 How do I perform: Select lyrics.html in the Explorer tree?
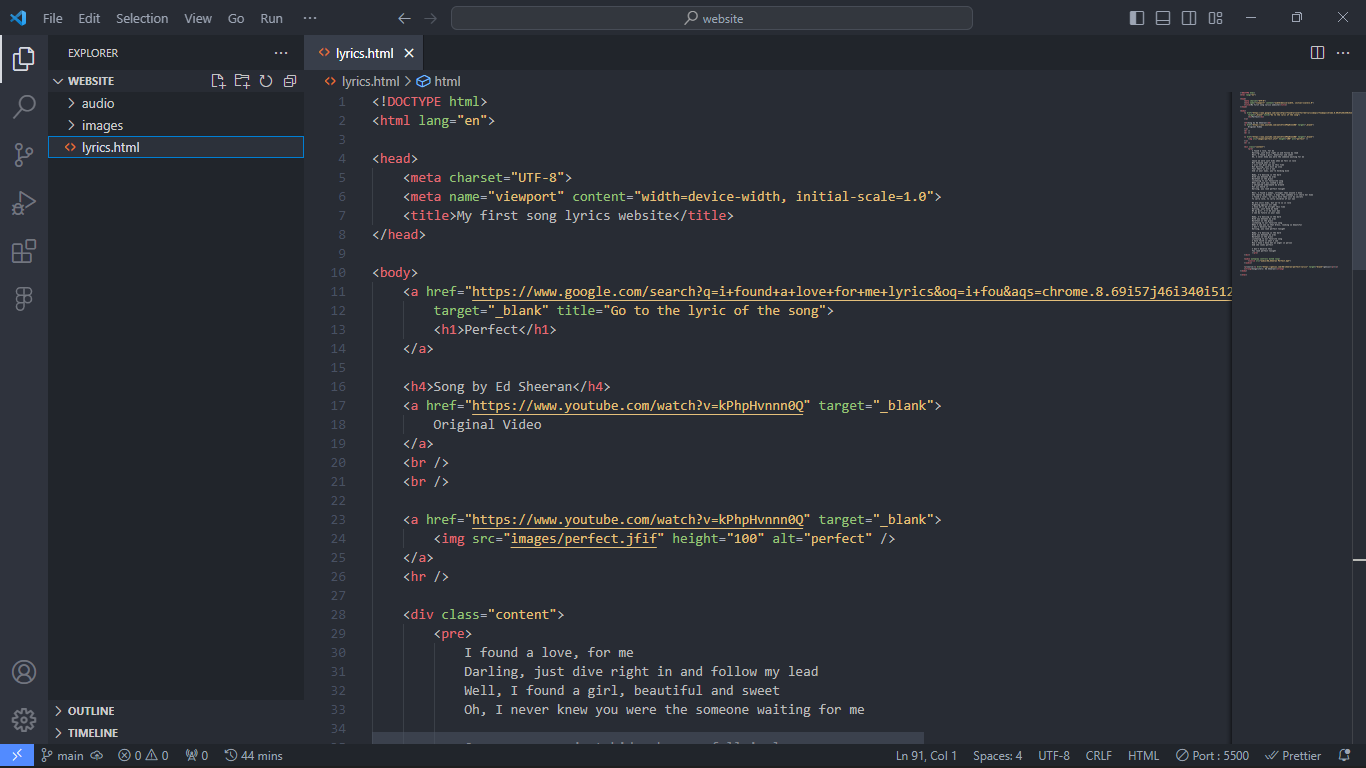tap(176, 147)
